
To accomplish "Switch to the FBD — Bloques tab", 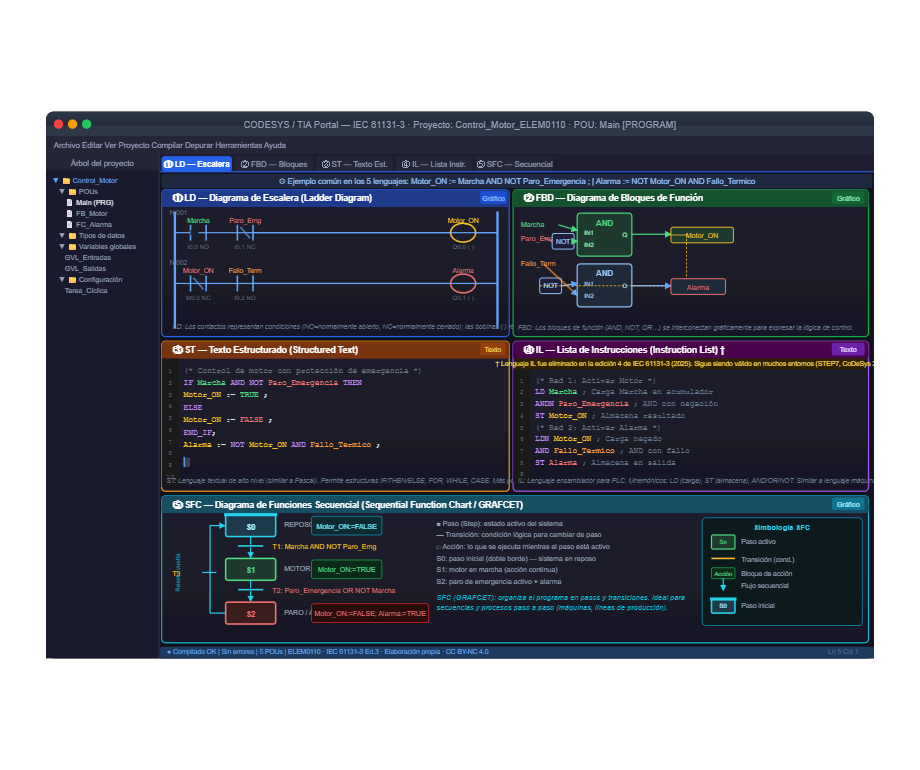I will pos(274,164).
